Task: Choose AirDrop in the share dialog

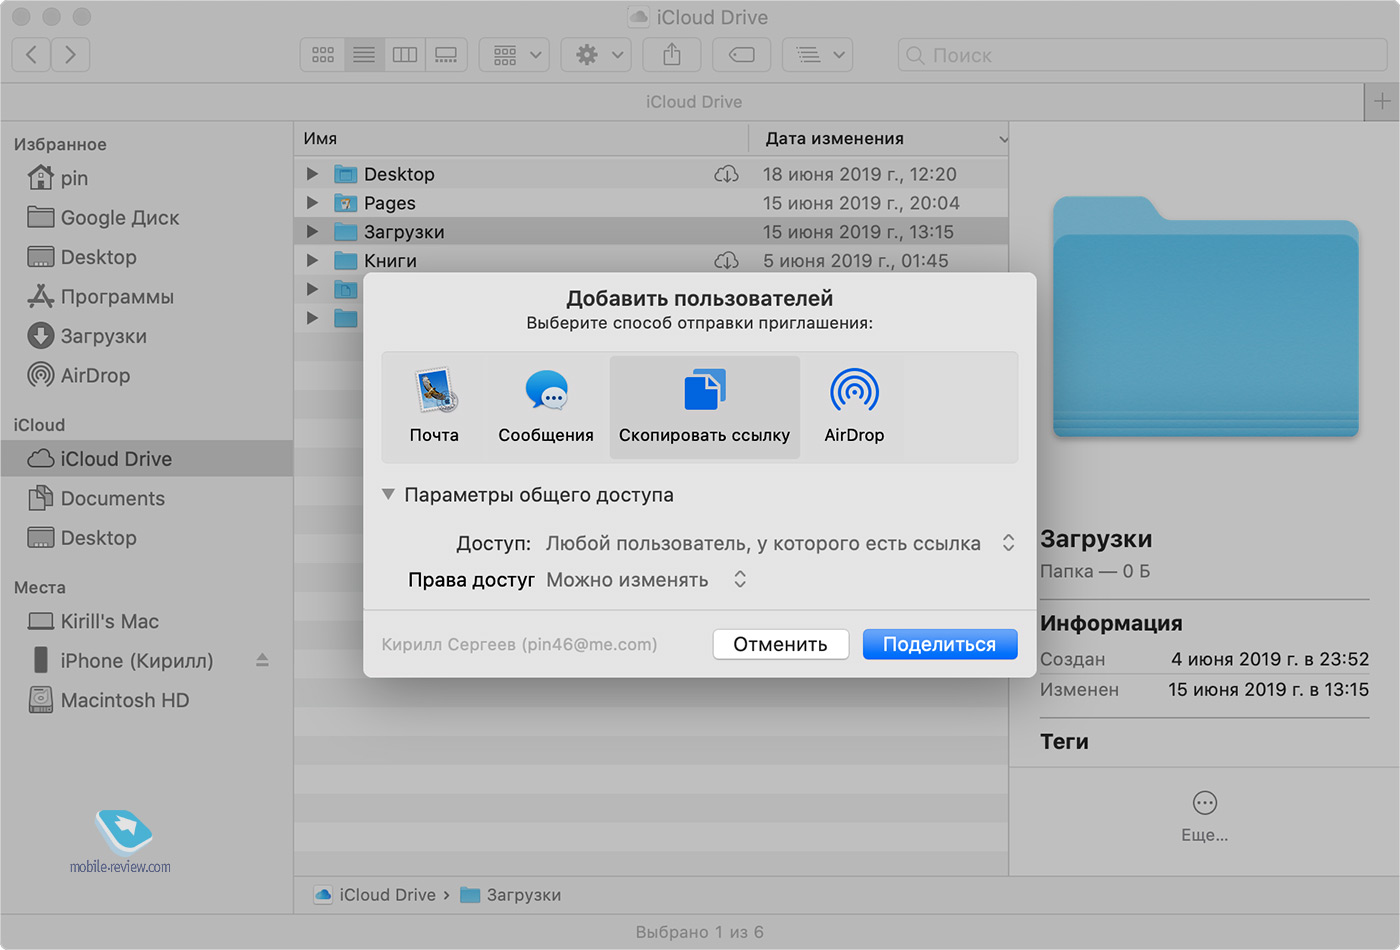Action: point(854,407)
